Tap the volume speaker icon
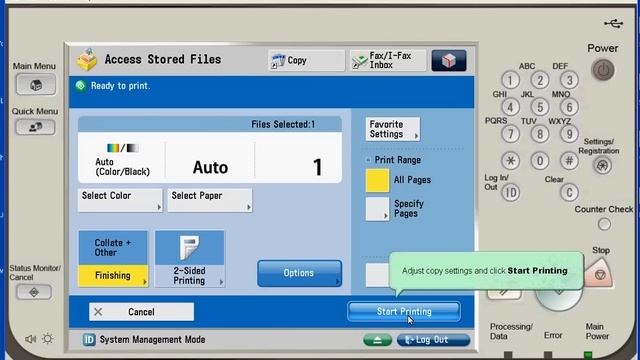 (x=30, y=339)
